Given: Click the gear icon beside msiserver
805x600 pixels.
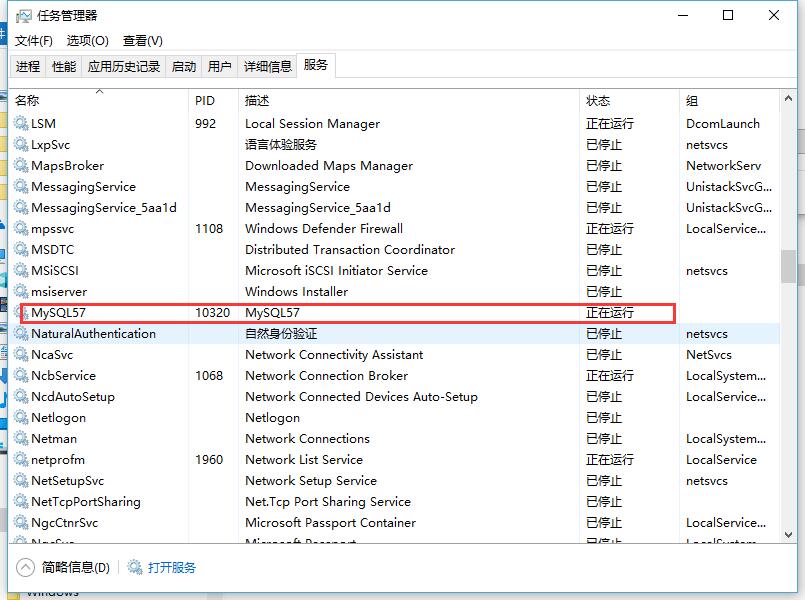Looking at the screenshot, I should 21,292.
